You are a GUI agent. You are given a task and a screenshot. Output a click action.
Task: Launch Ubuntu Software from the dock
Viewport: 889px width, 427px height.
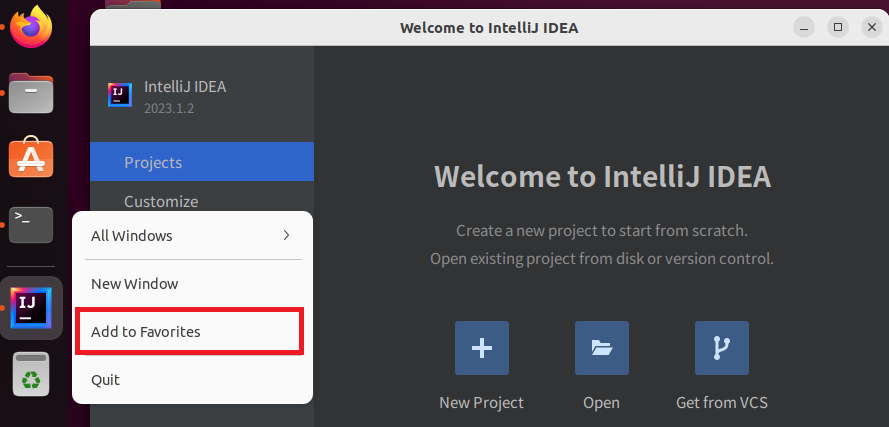[x=31, y=157]
